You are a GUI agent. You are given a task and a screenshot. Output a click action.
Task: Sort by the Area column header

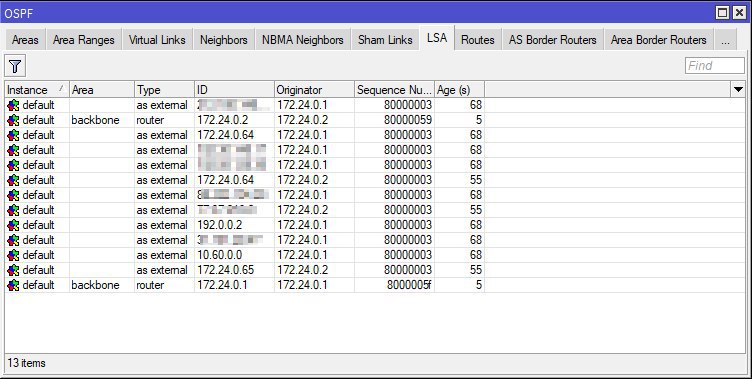click(102, 90)
